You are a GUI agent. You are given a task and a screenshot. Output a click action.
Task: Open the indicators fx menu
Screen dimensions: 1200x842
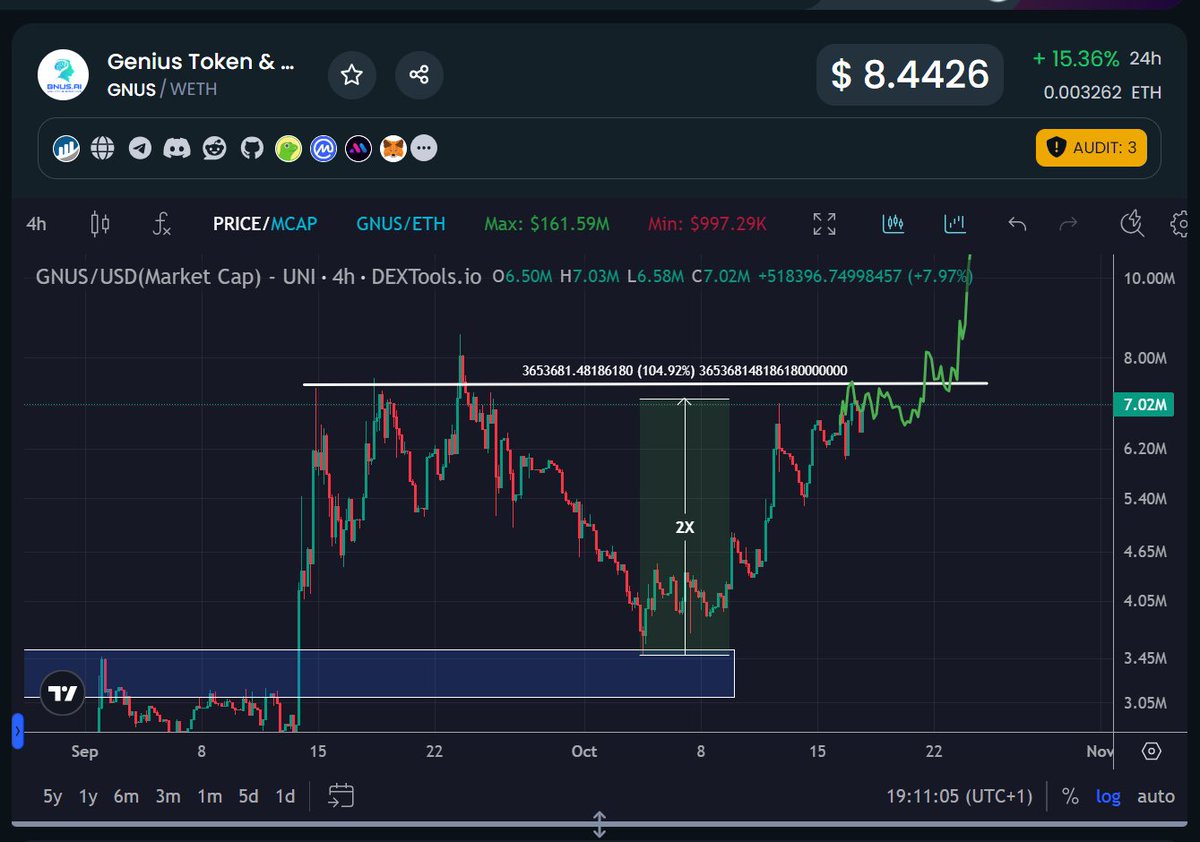coord(160,224)
